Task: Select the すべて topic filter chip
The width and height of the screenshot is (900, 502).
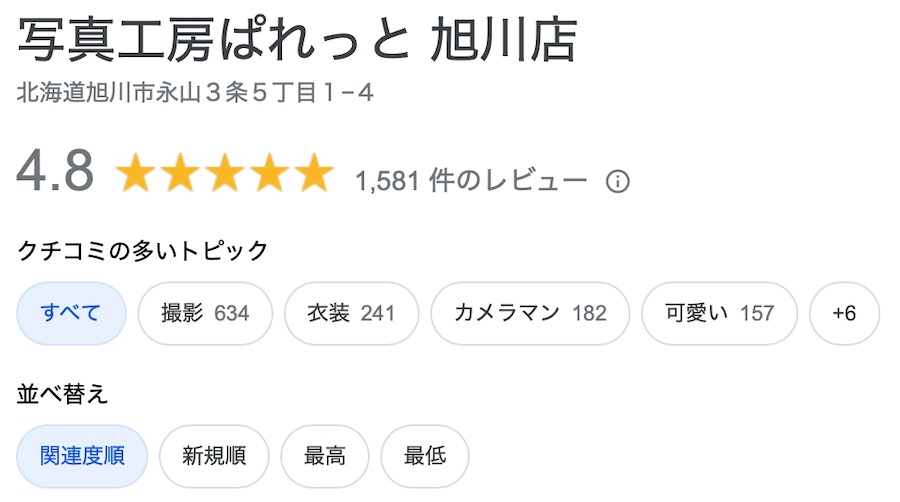Action: 71,313
